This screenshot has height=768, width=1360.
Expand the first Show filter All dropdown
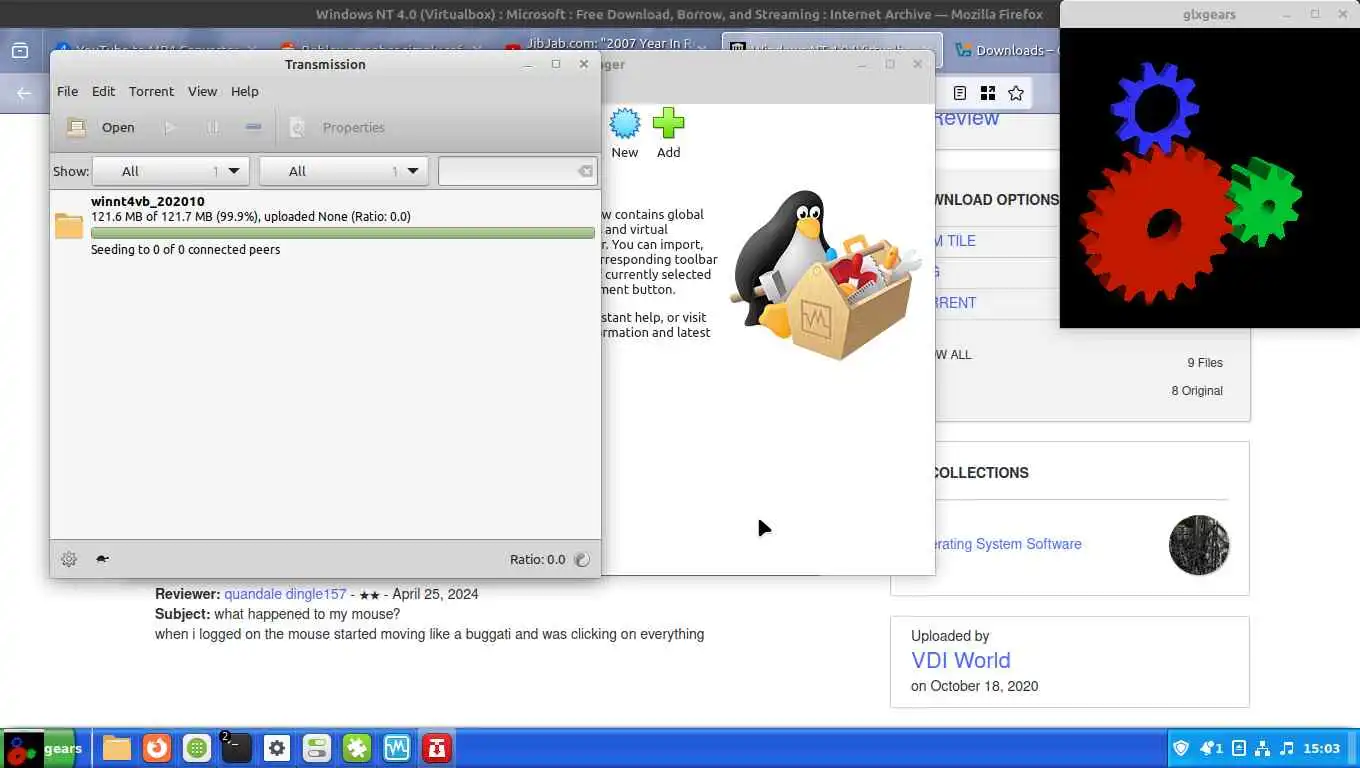click(x=170, y=171)
